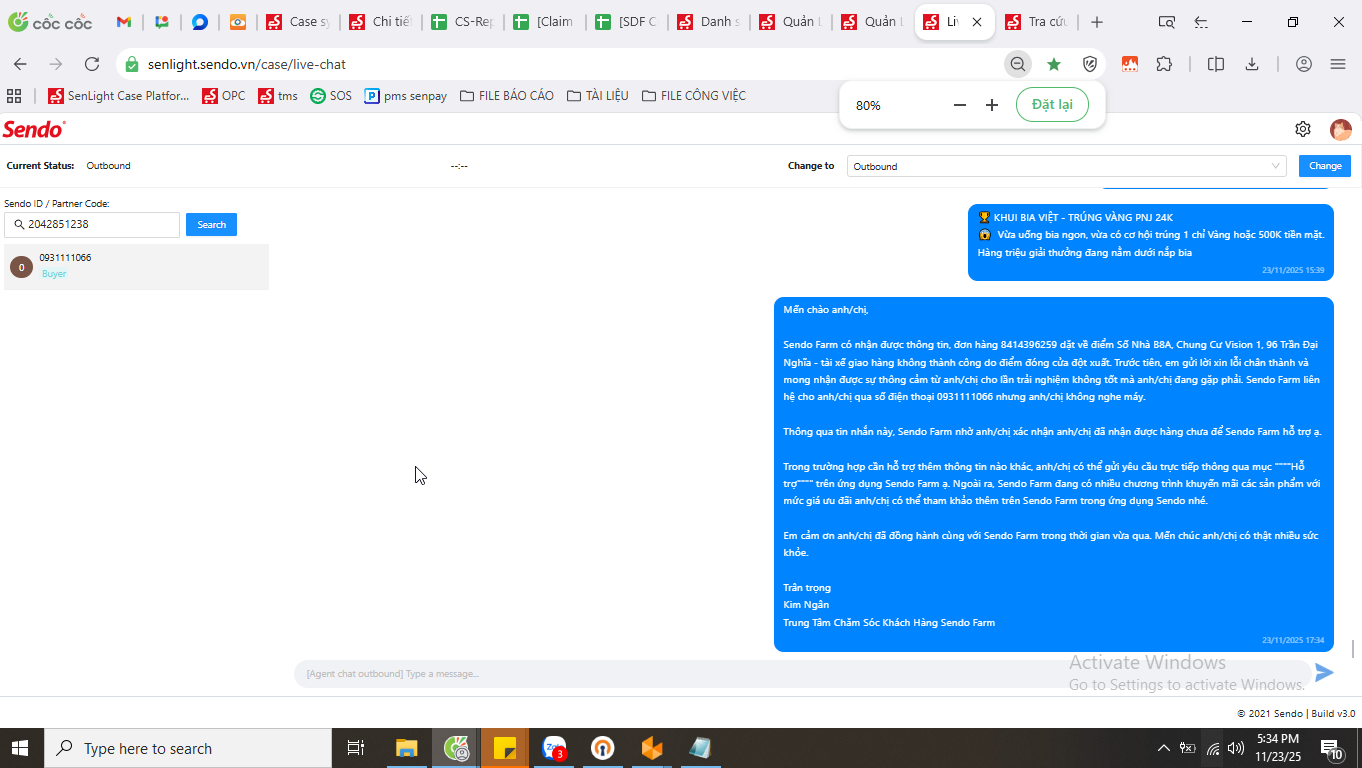Open the pms senpay bookmark
The height and width of the screenshot is (768, 1362).
(x=405, y=96)
